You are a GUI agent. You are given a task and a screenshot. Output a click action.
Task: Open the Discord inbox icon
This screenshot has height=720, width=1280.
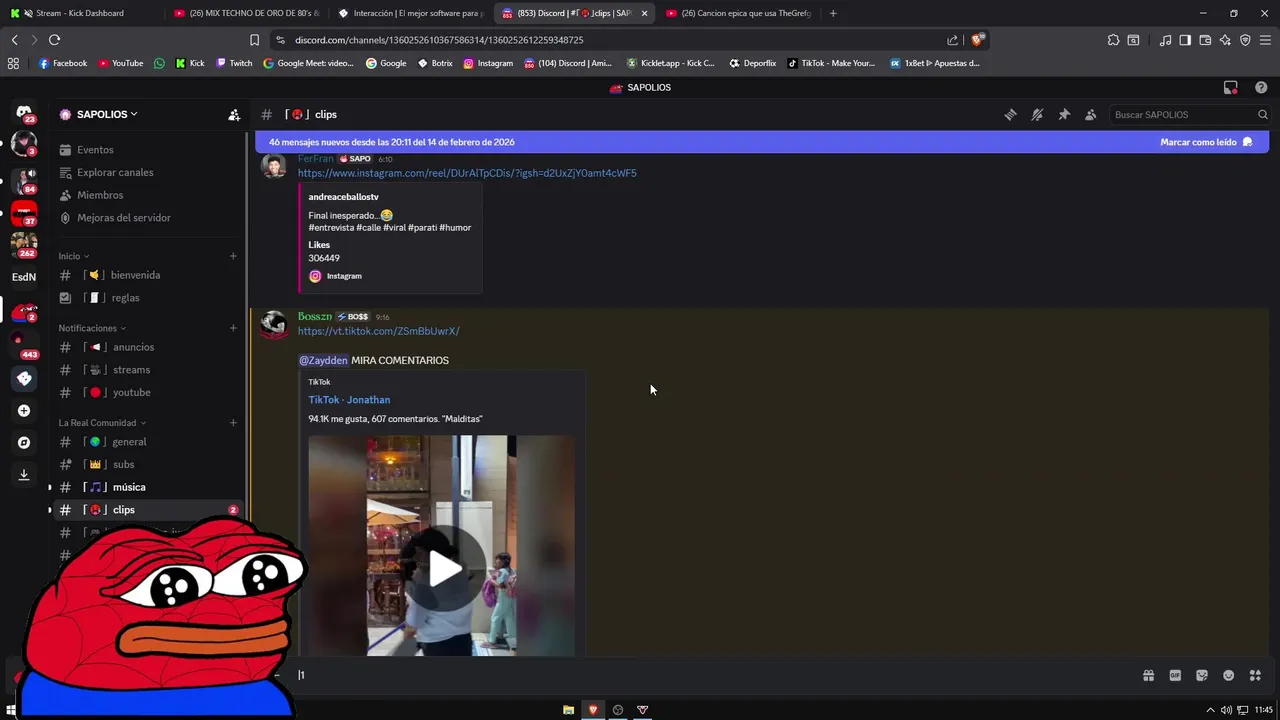[1231, 88]
